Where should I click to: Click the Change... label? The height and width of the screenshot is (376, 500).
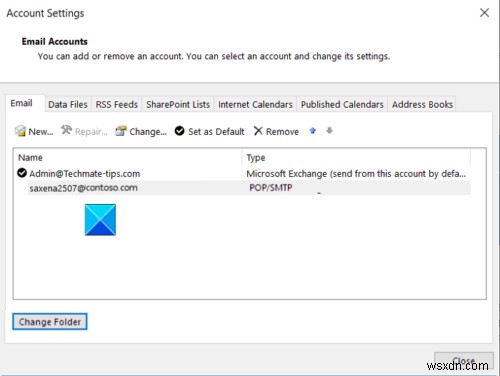coord(148,132)
